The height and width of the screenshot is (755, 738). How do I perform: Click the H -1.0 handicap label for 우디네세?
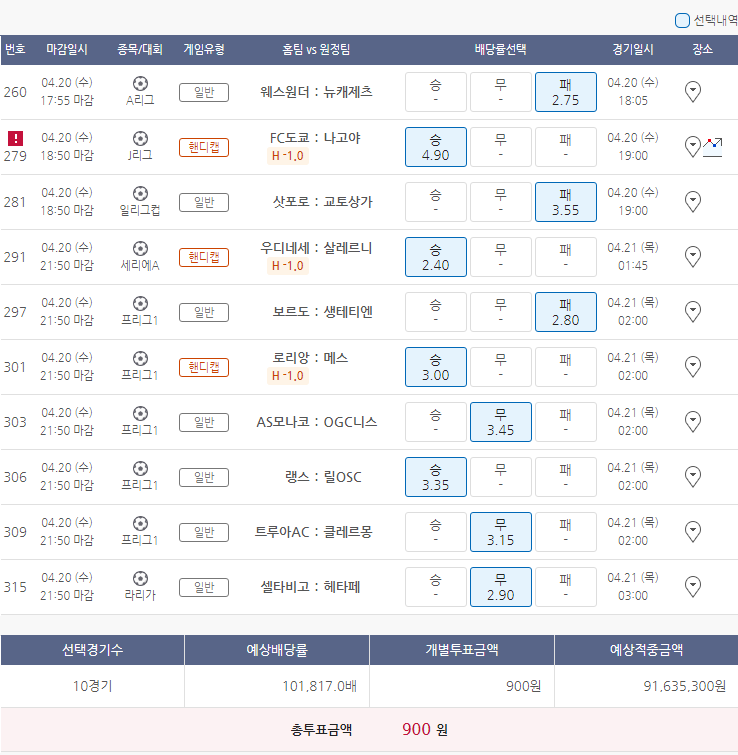(x=287, y=265)
